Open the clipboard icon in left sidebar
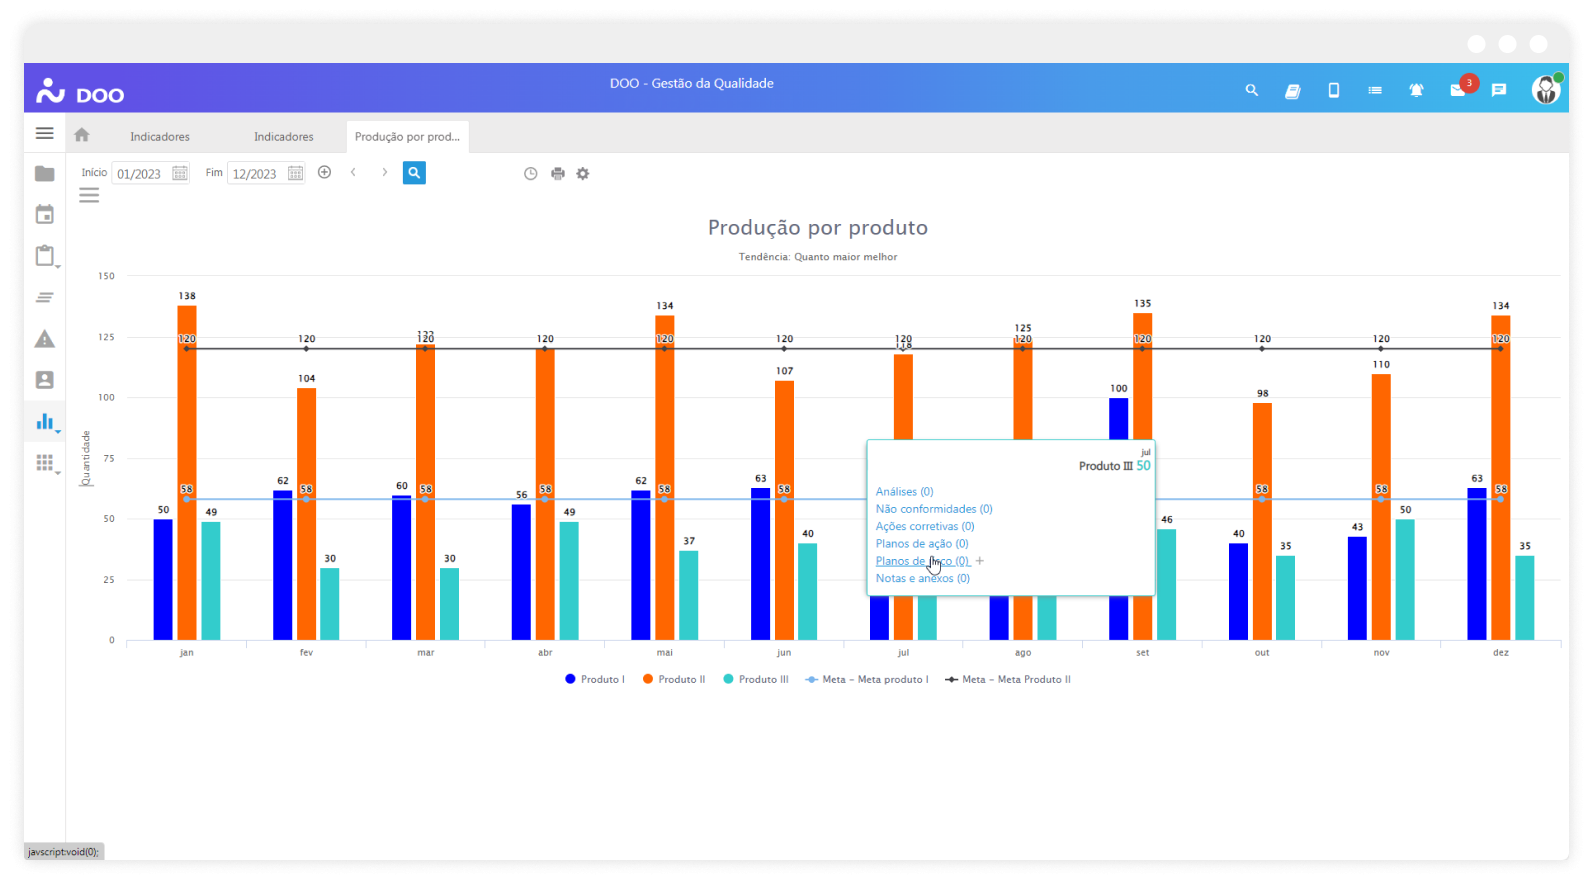1593x884 pixels. coord(44,256)
